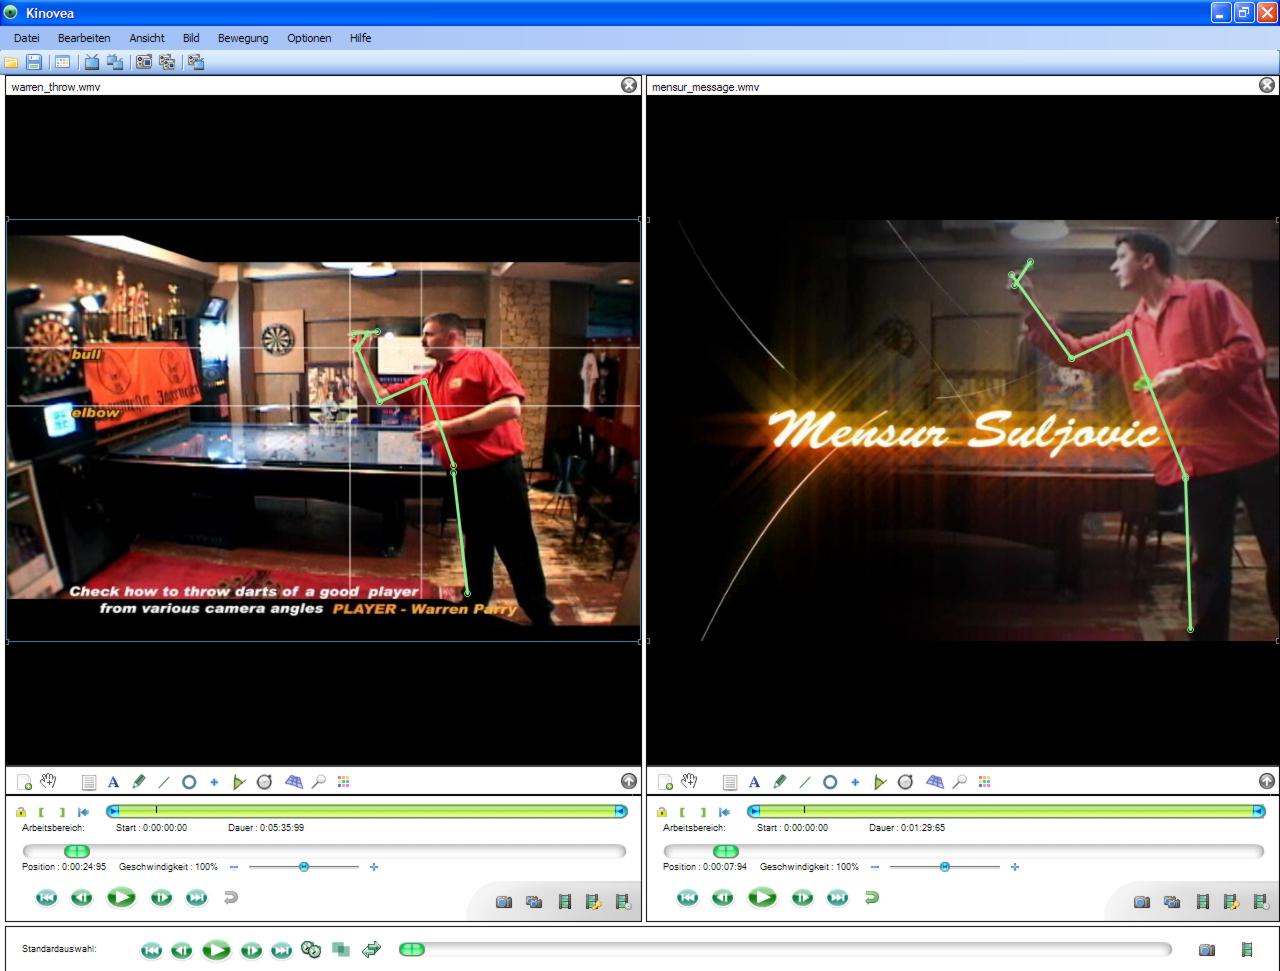The height and width of the screenshot is (971, 1280).
Task: Select perspective grid tool in right player
Action: click(x=935, y=782)
